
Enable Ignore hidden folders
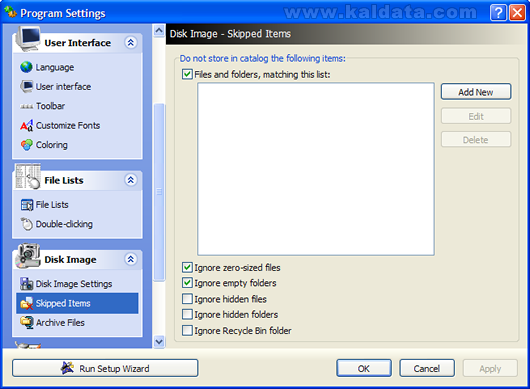(187, 314)
